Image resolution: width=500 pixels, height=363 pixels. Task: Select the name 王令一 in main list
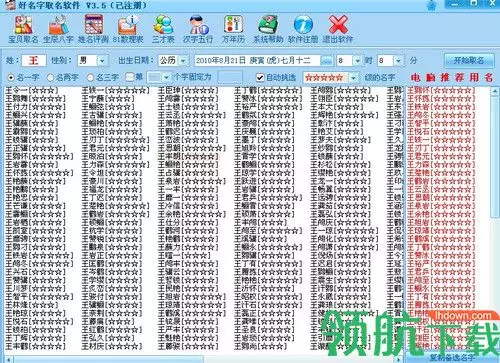click(x=32, y=90)
